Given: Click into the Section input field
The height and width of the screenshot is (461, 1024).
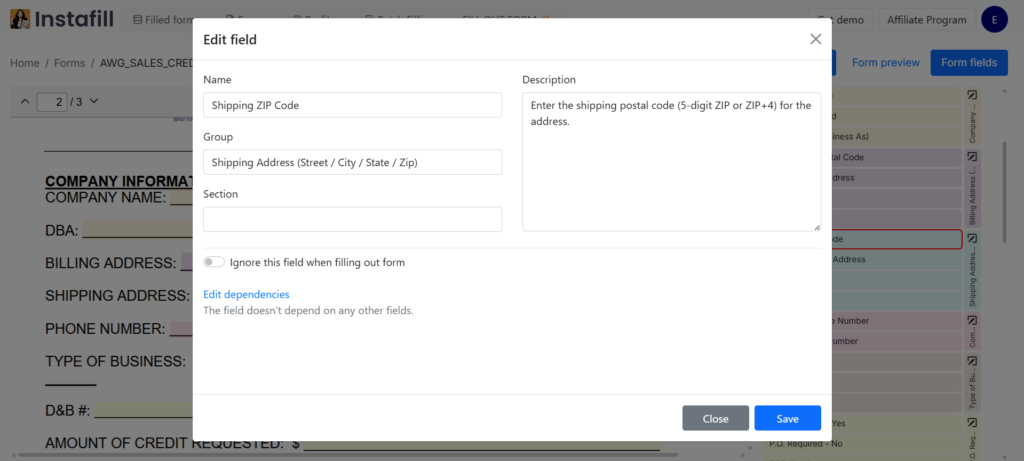Looking at the screenshot, I should coord(352,219).
